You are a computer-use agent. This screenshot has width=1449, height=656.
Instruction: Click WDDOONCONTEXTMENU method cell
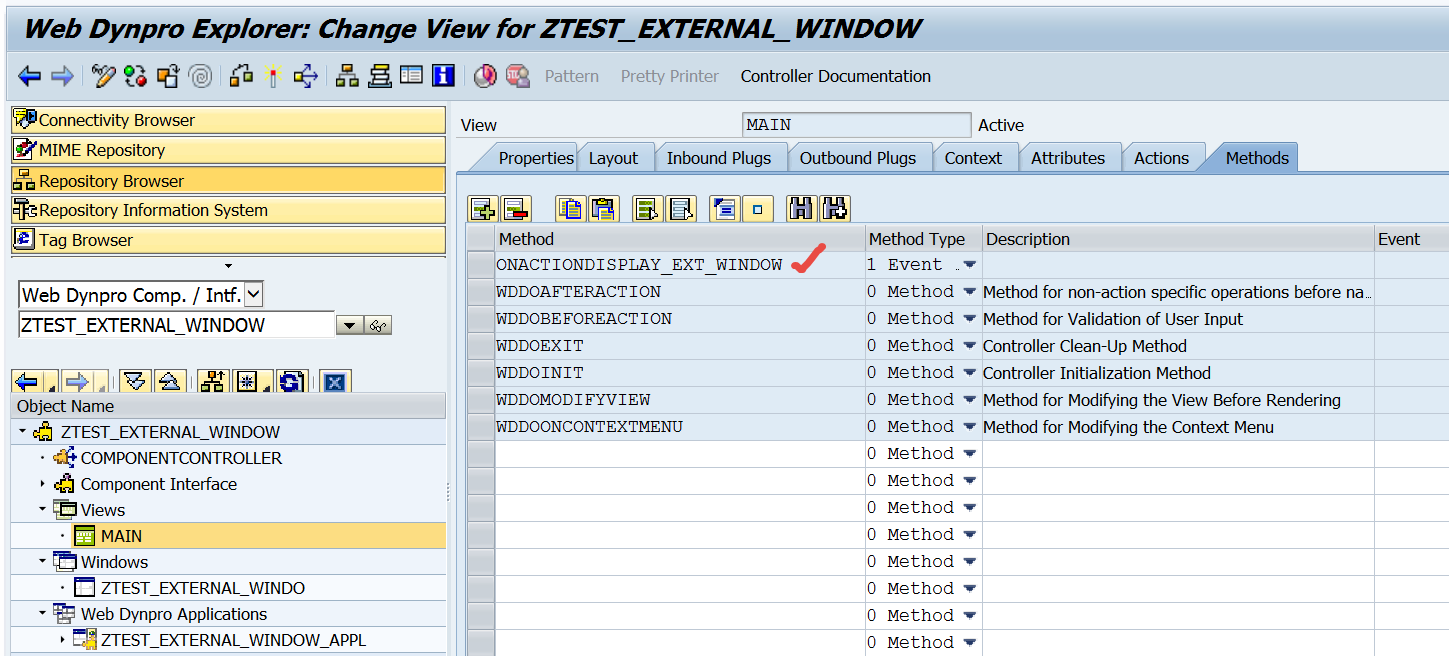click(x=680, y=427)
